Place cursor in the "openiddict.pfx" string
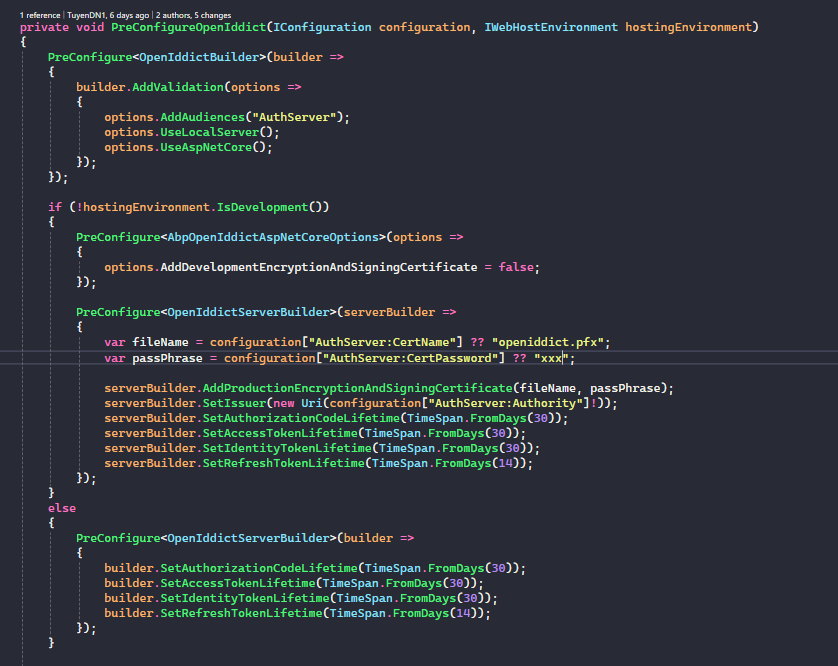 (x=550, y=342)
